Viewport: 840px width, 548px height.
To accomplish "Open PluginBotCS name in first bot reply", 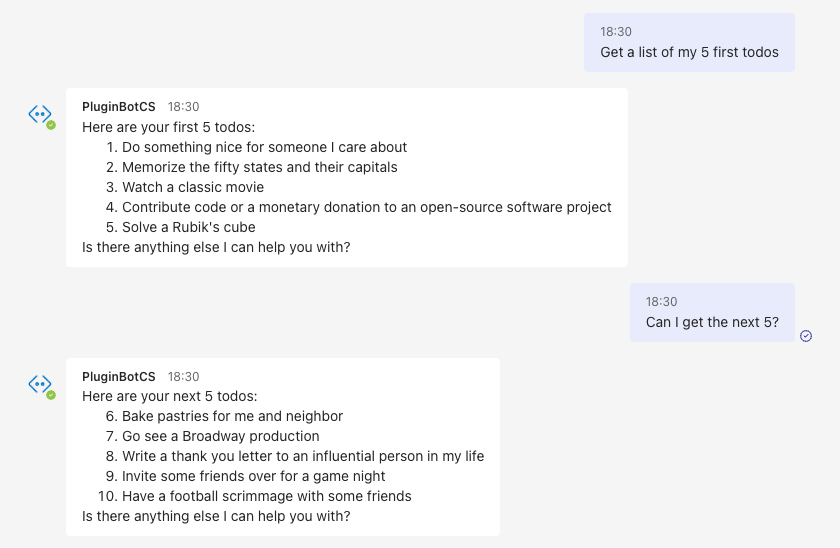I will [119, 107].
